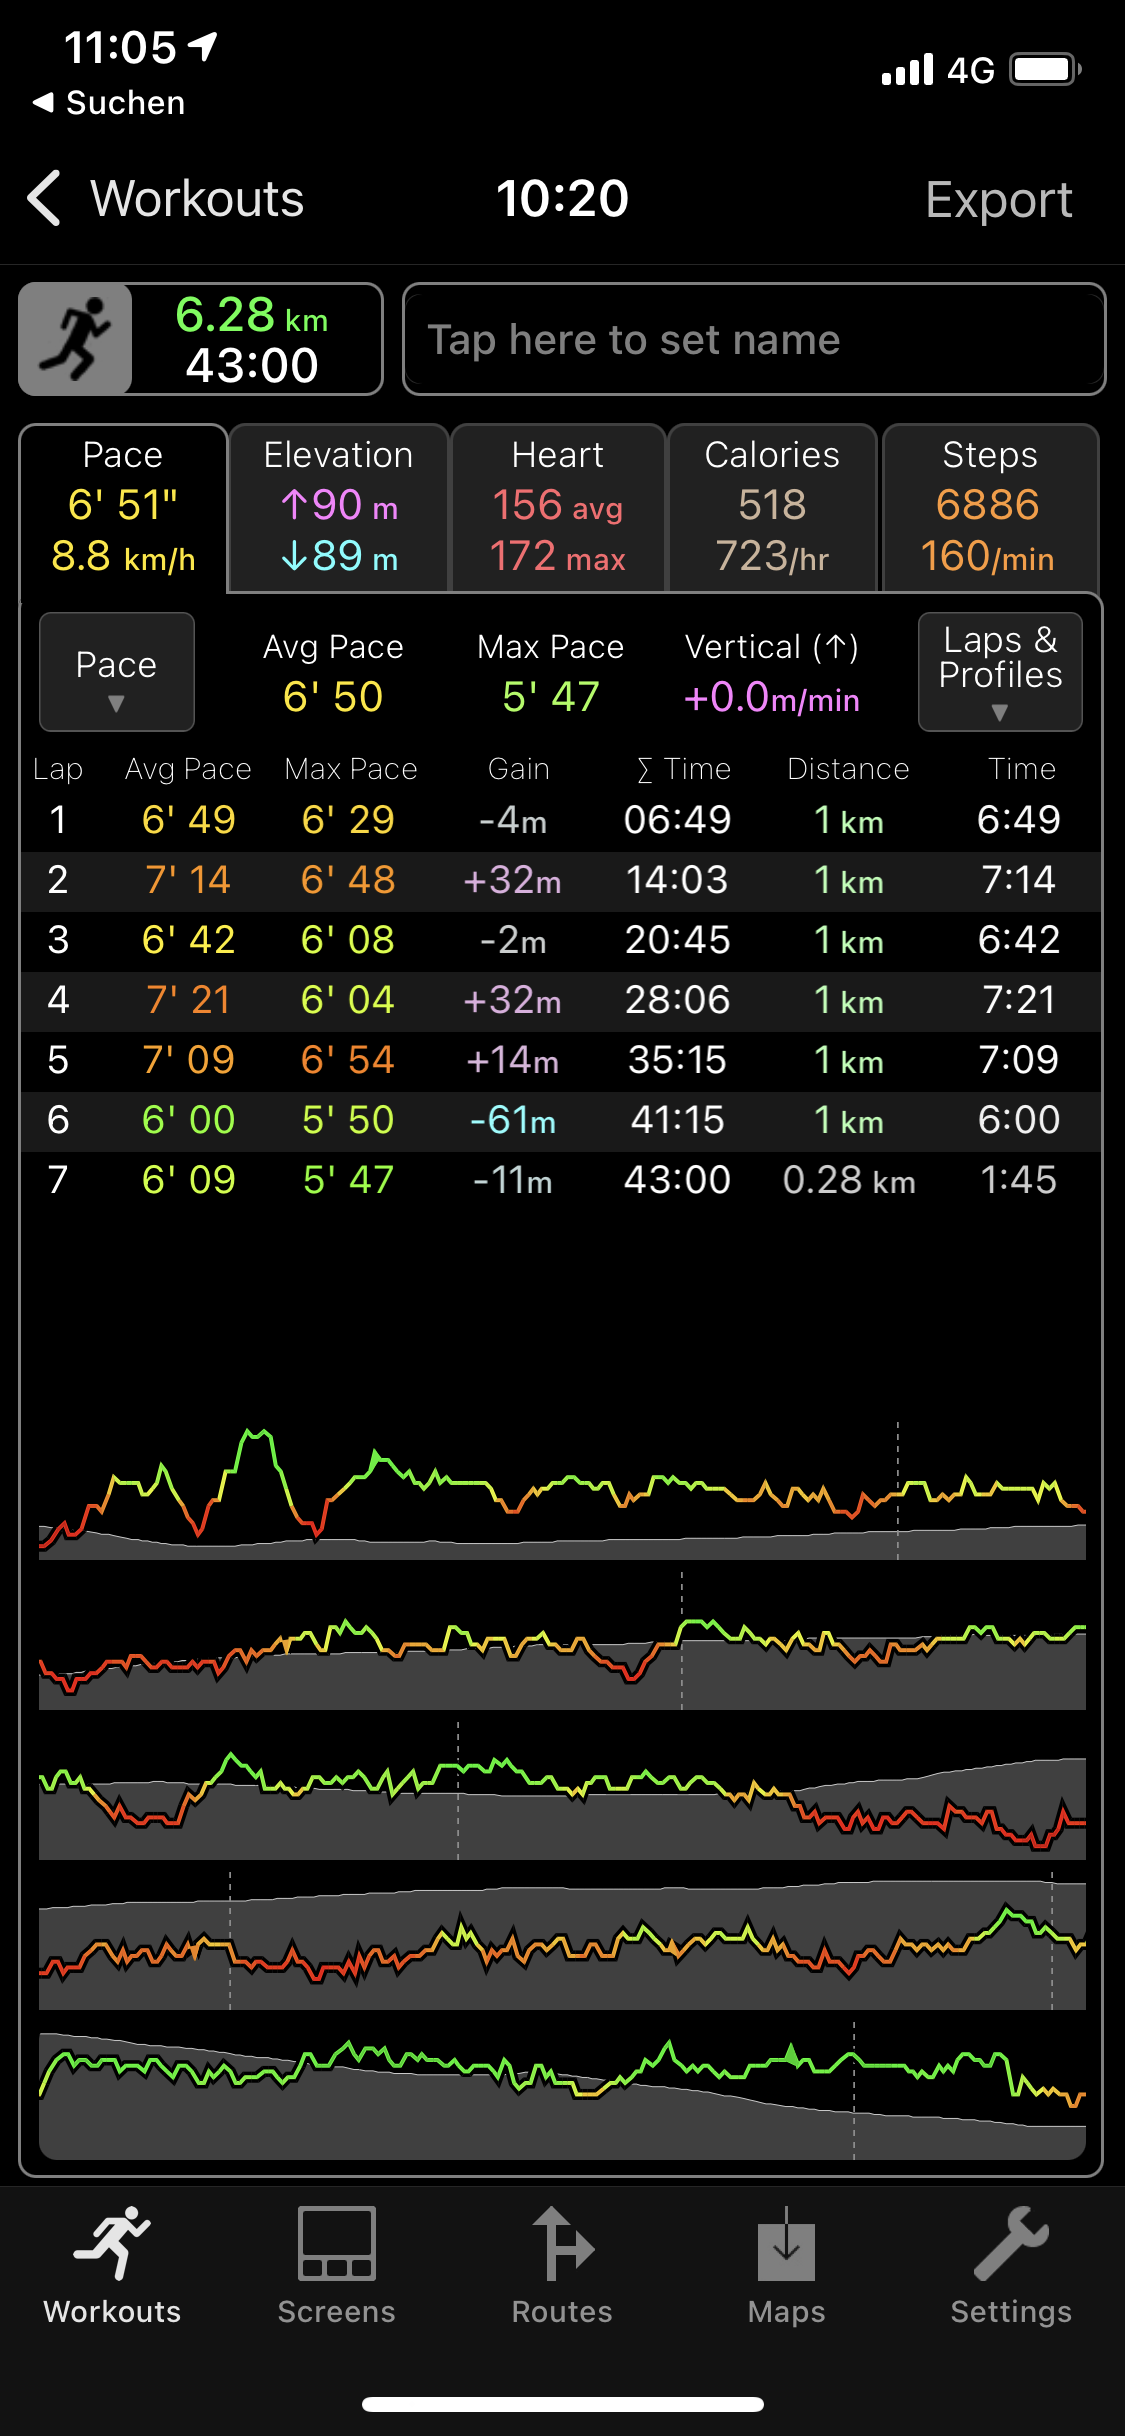Open the Routes signpost icon
The width and height of the screenshot is (1125, 2436).
(562, 2245)
